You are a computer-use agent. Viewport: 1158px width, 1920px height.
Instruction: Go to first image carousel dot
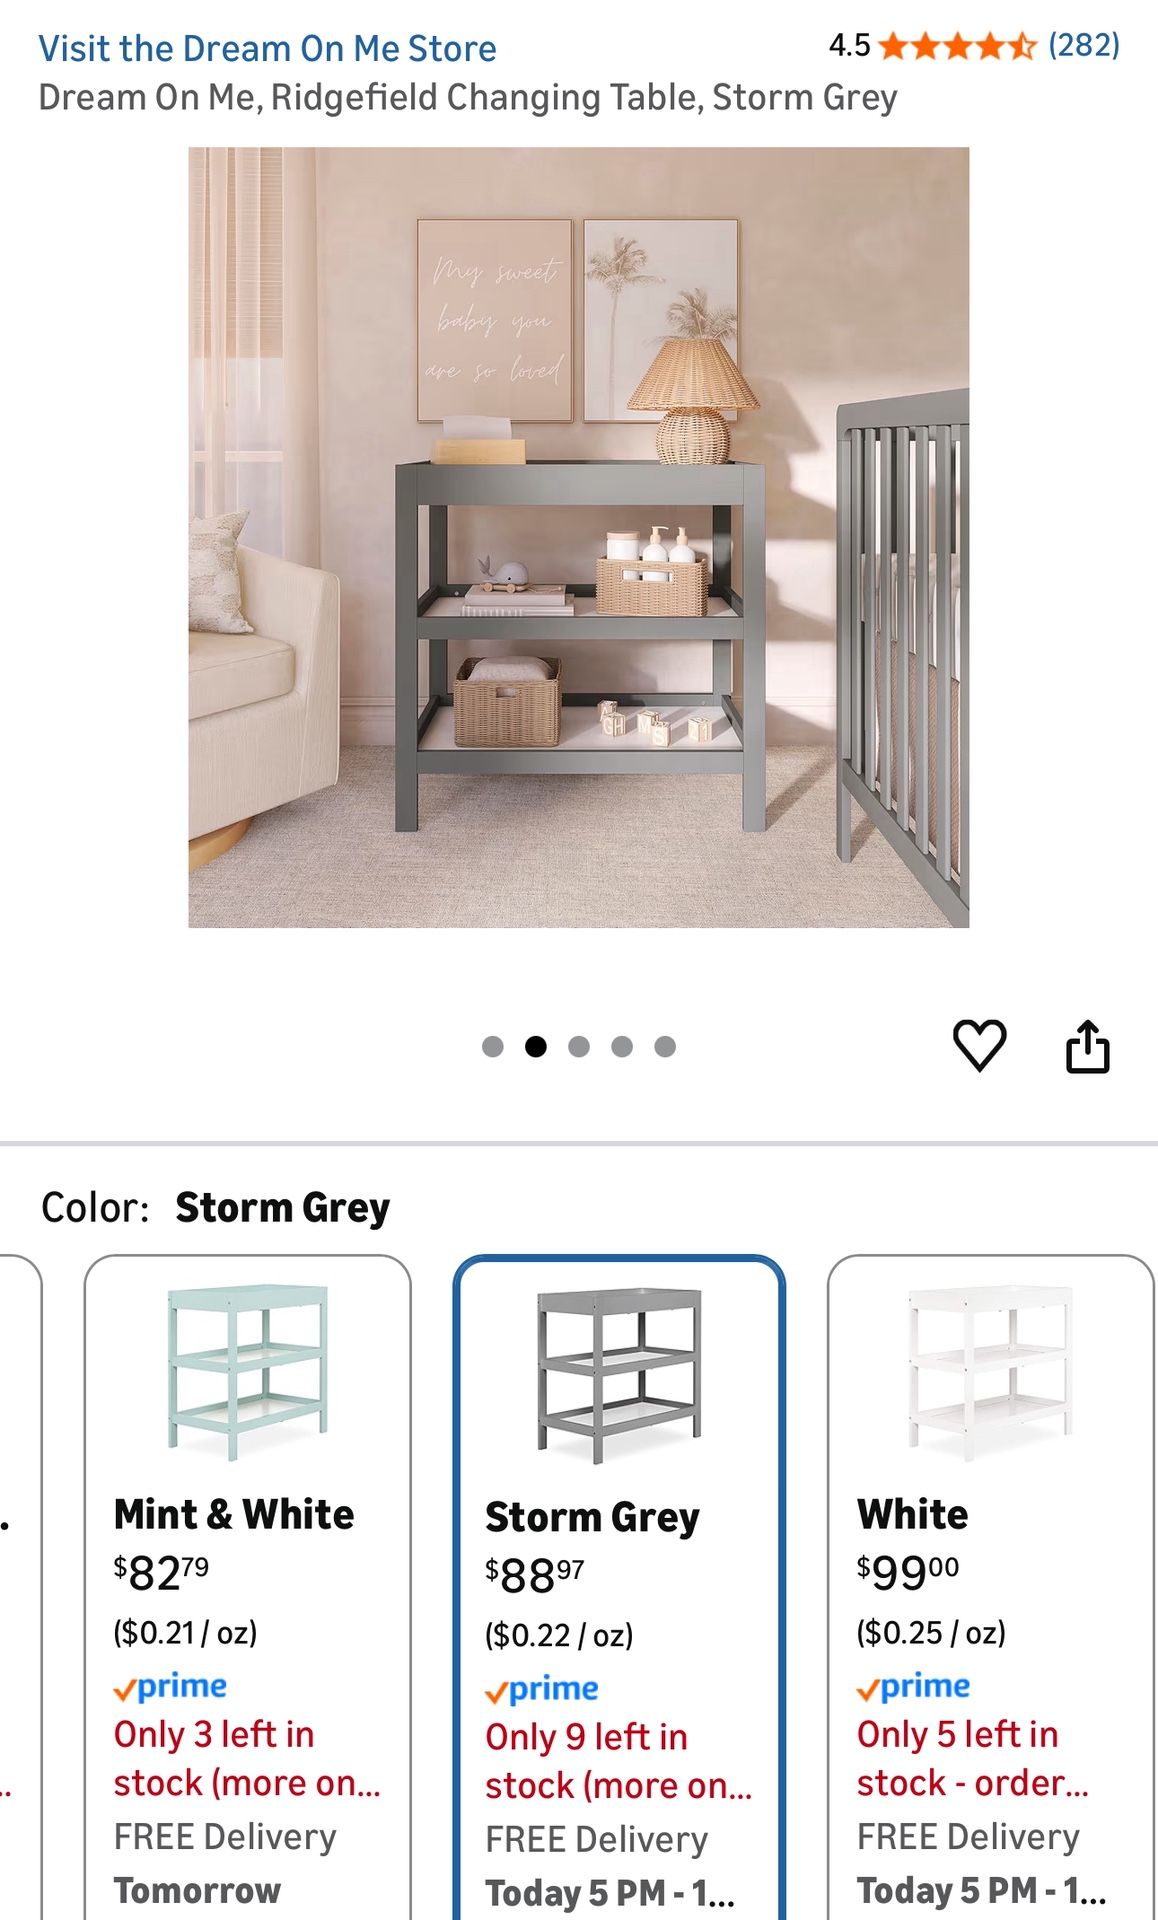click(492, 1046)
